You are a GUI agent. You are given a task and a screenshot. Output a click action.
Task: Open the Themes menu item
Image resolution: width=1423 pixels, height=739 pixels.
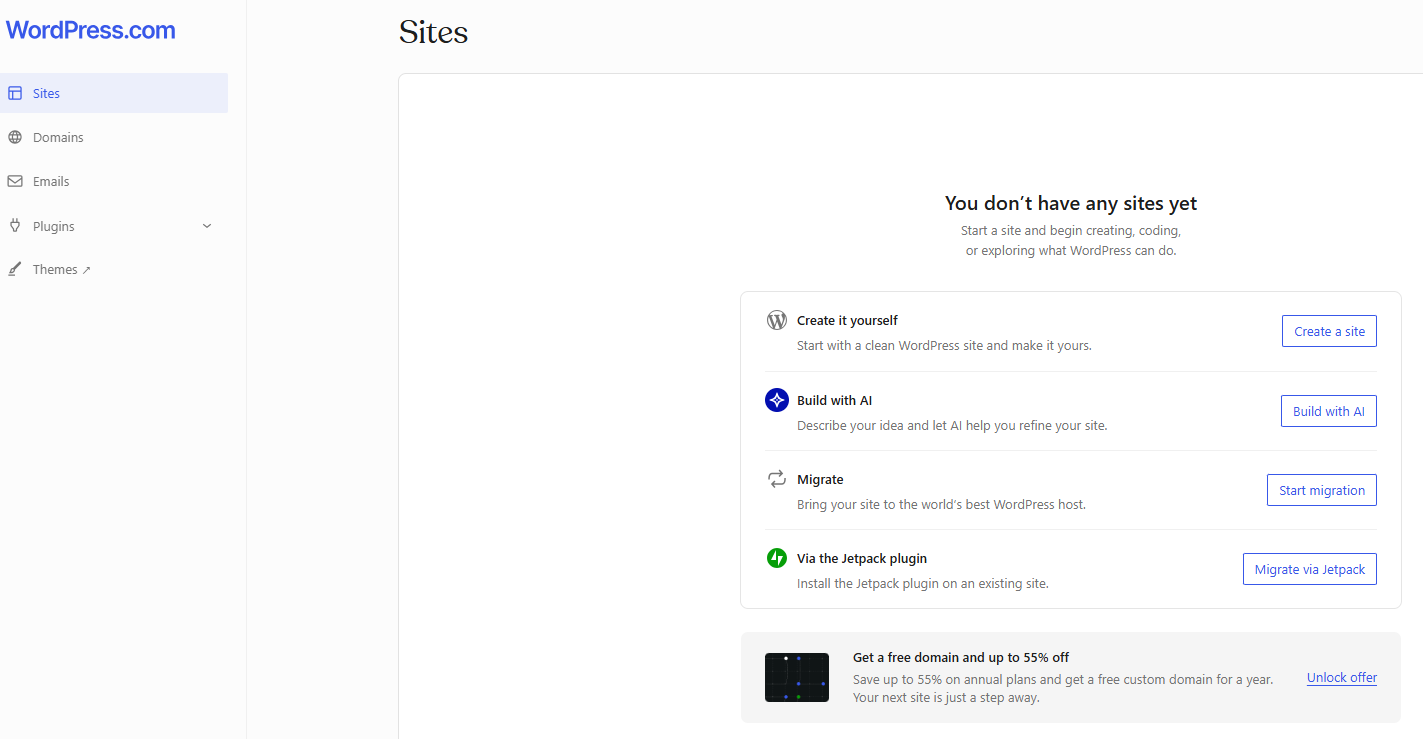(x=114, y=269)
